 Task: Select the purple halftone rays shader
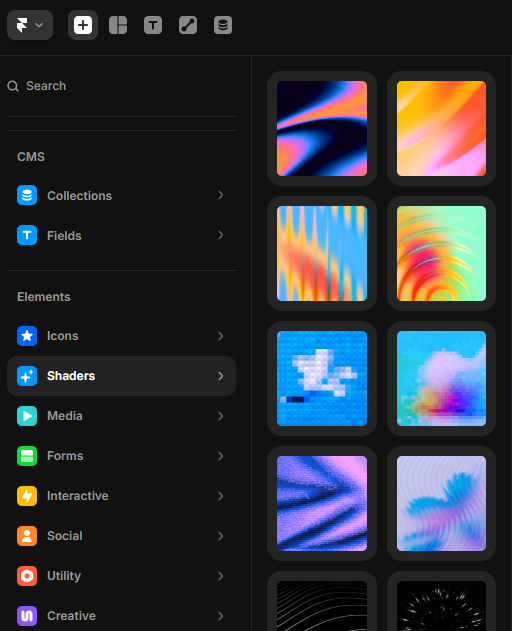pyautogui.click(x=322, y=503)
